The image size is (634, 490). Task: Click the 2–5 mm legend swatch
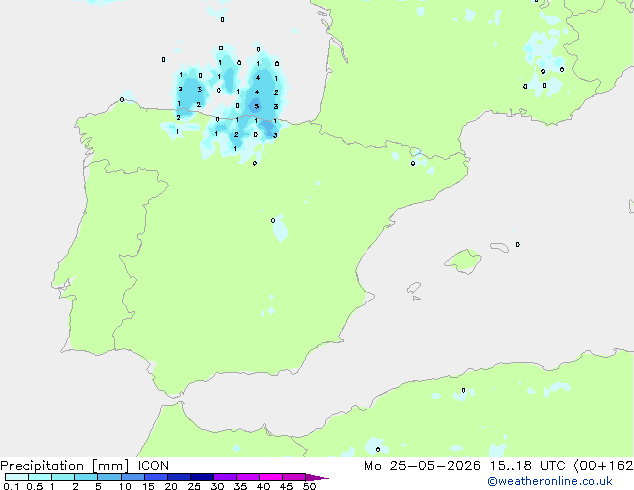pyautogui.click(x=86, y=477)
